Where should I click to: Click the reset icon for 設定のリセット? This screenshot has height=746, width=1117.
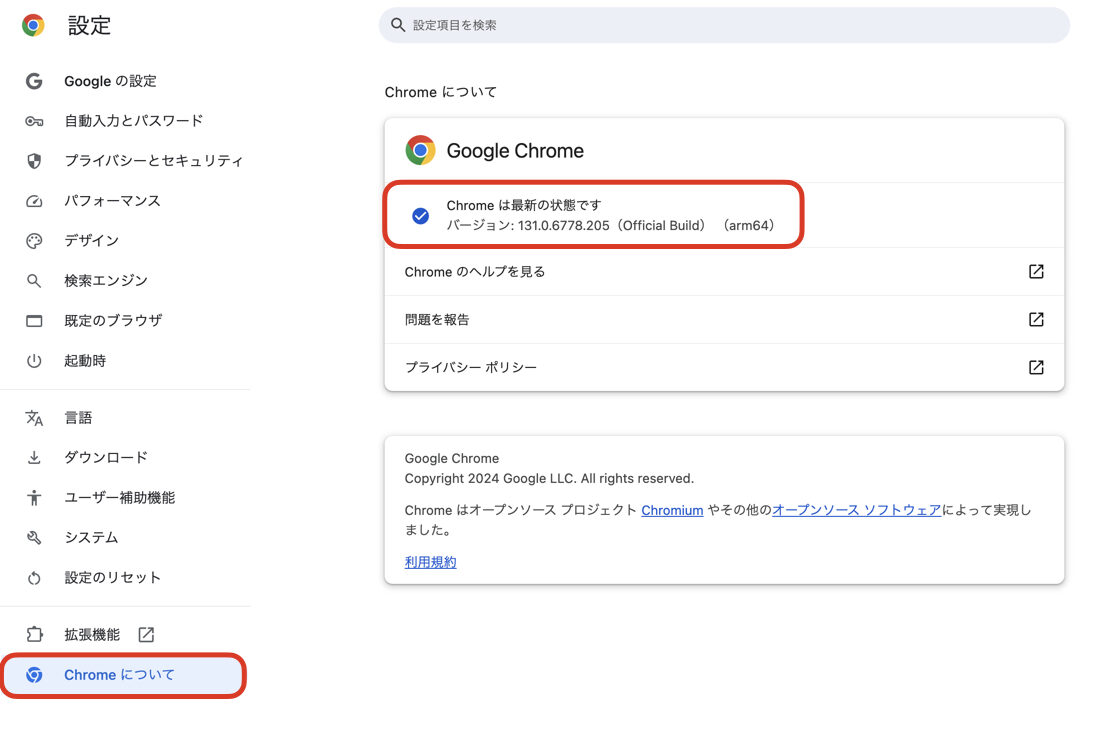[x=33, y=578]
